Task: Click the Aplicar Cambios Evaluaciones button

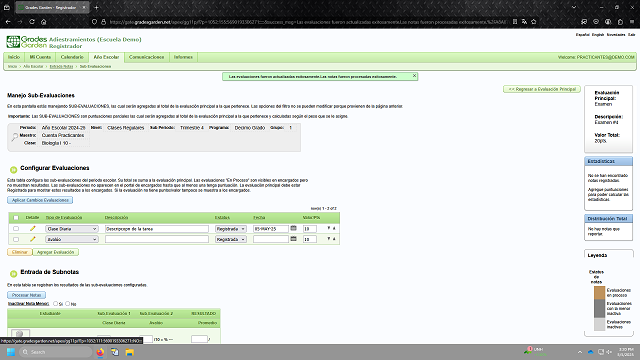Action: coord(40,200)
